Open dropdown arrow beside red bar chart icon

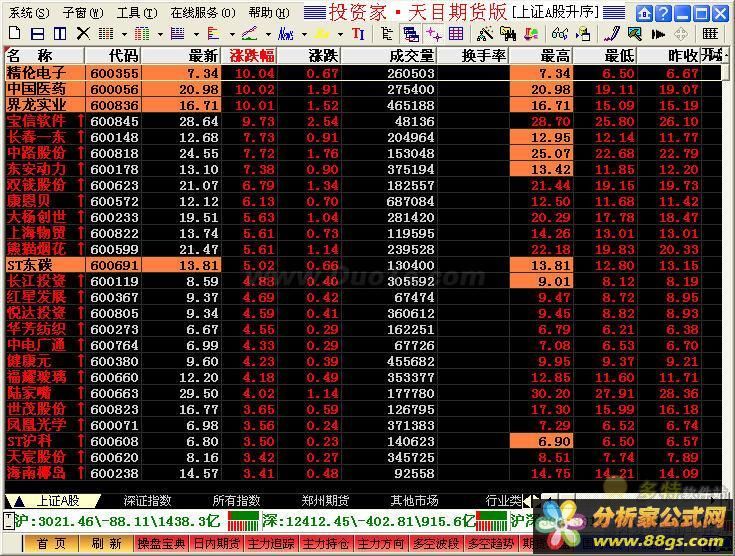232,34
